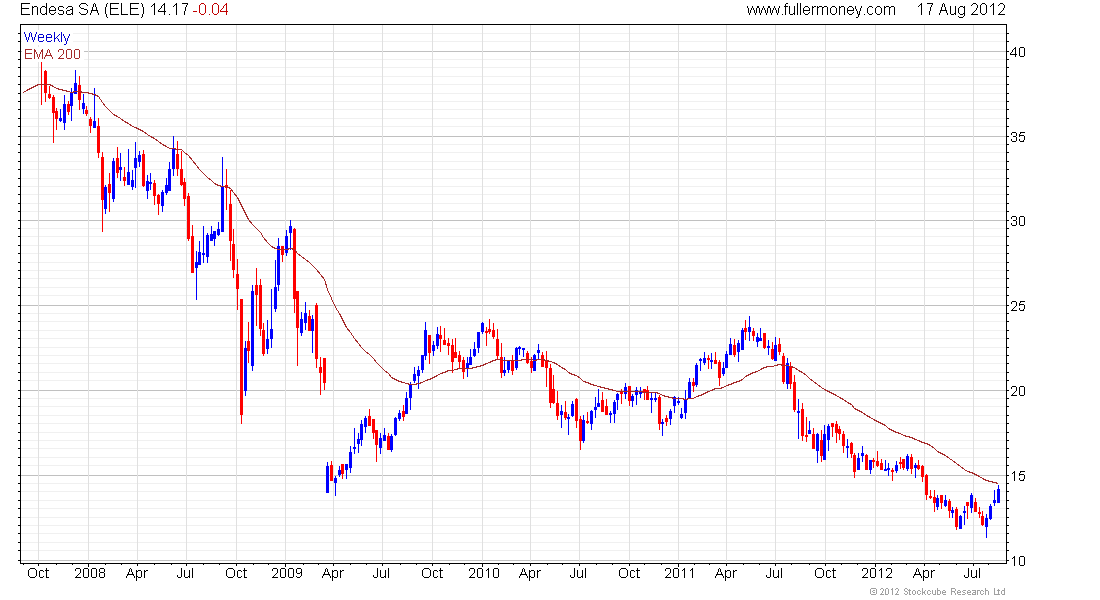Image resolution: width=1100 pixels, height=600 pixels.
Task: Click the x-axis label 2011
Action: click(x=679, y=573)
